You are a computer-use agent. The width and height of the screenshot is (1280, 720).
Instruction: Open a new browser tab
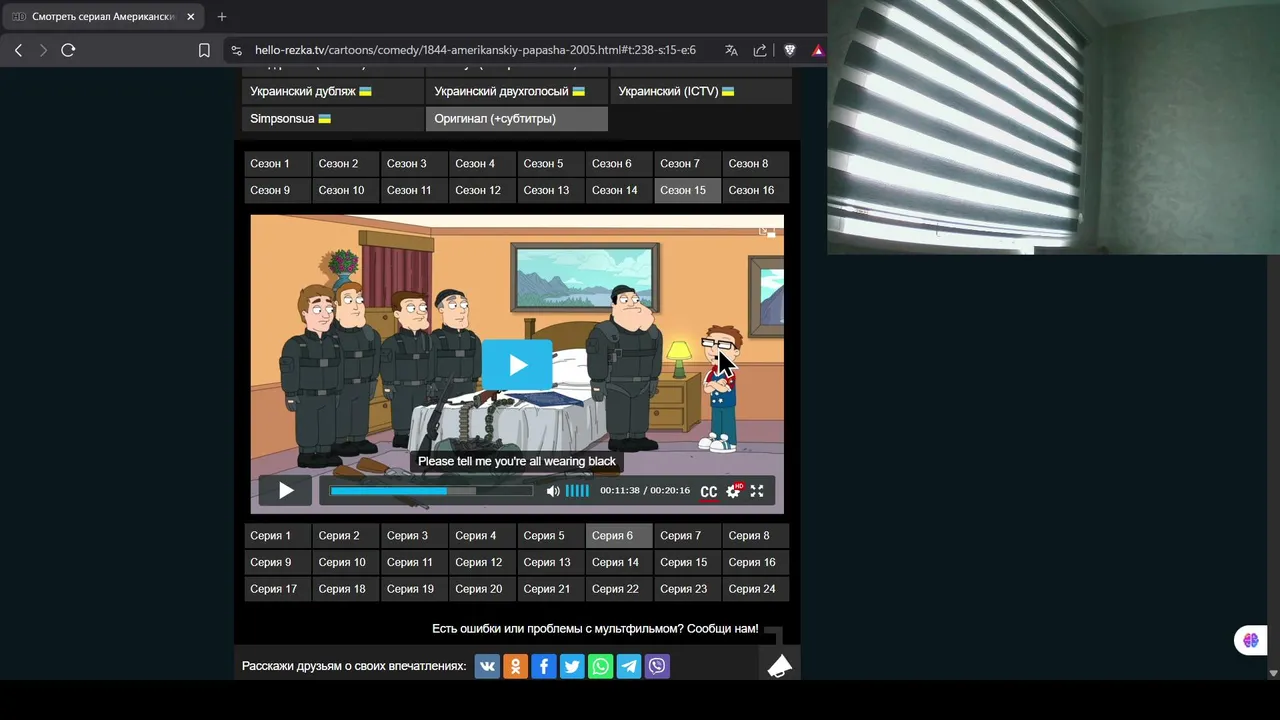pyautogui.click(x=222, y=16)
